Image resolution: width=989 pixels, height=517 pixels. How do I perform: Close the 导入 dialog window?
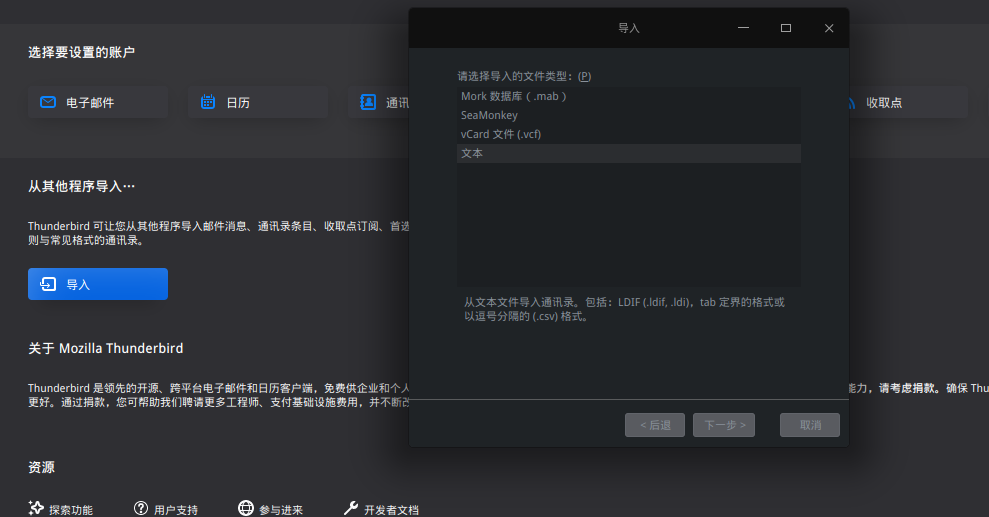(829, 28)
